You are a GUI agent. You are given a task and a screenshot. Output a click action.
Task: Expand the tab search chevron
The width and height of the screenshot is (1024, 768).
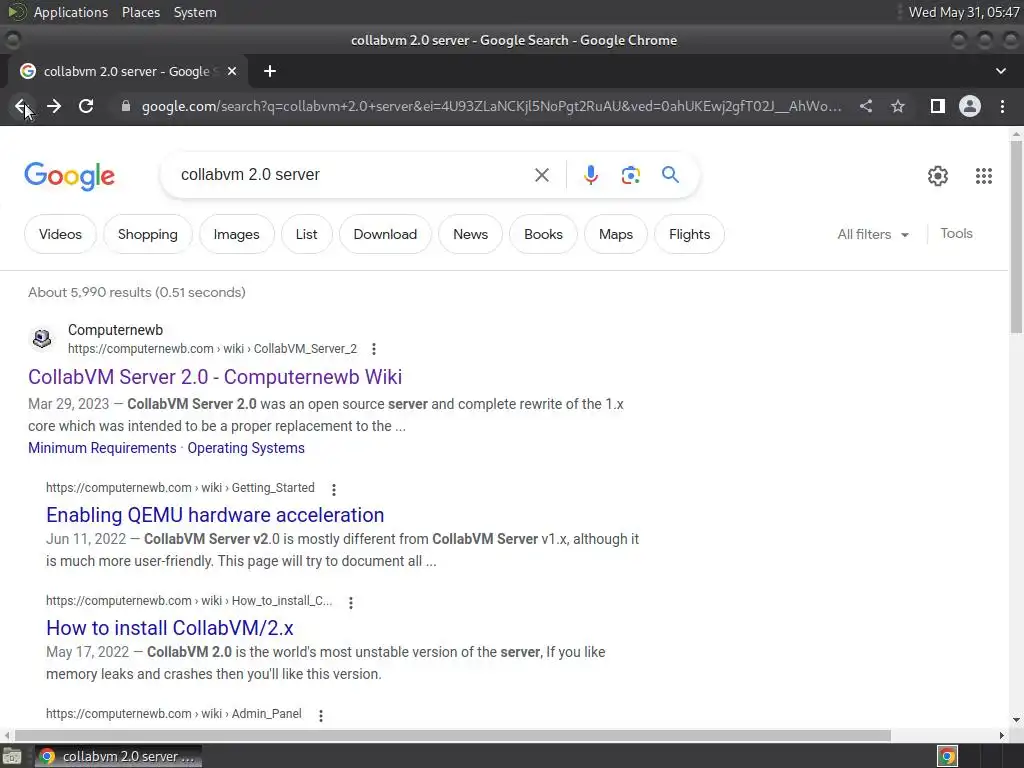coord(1000,71)
